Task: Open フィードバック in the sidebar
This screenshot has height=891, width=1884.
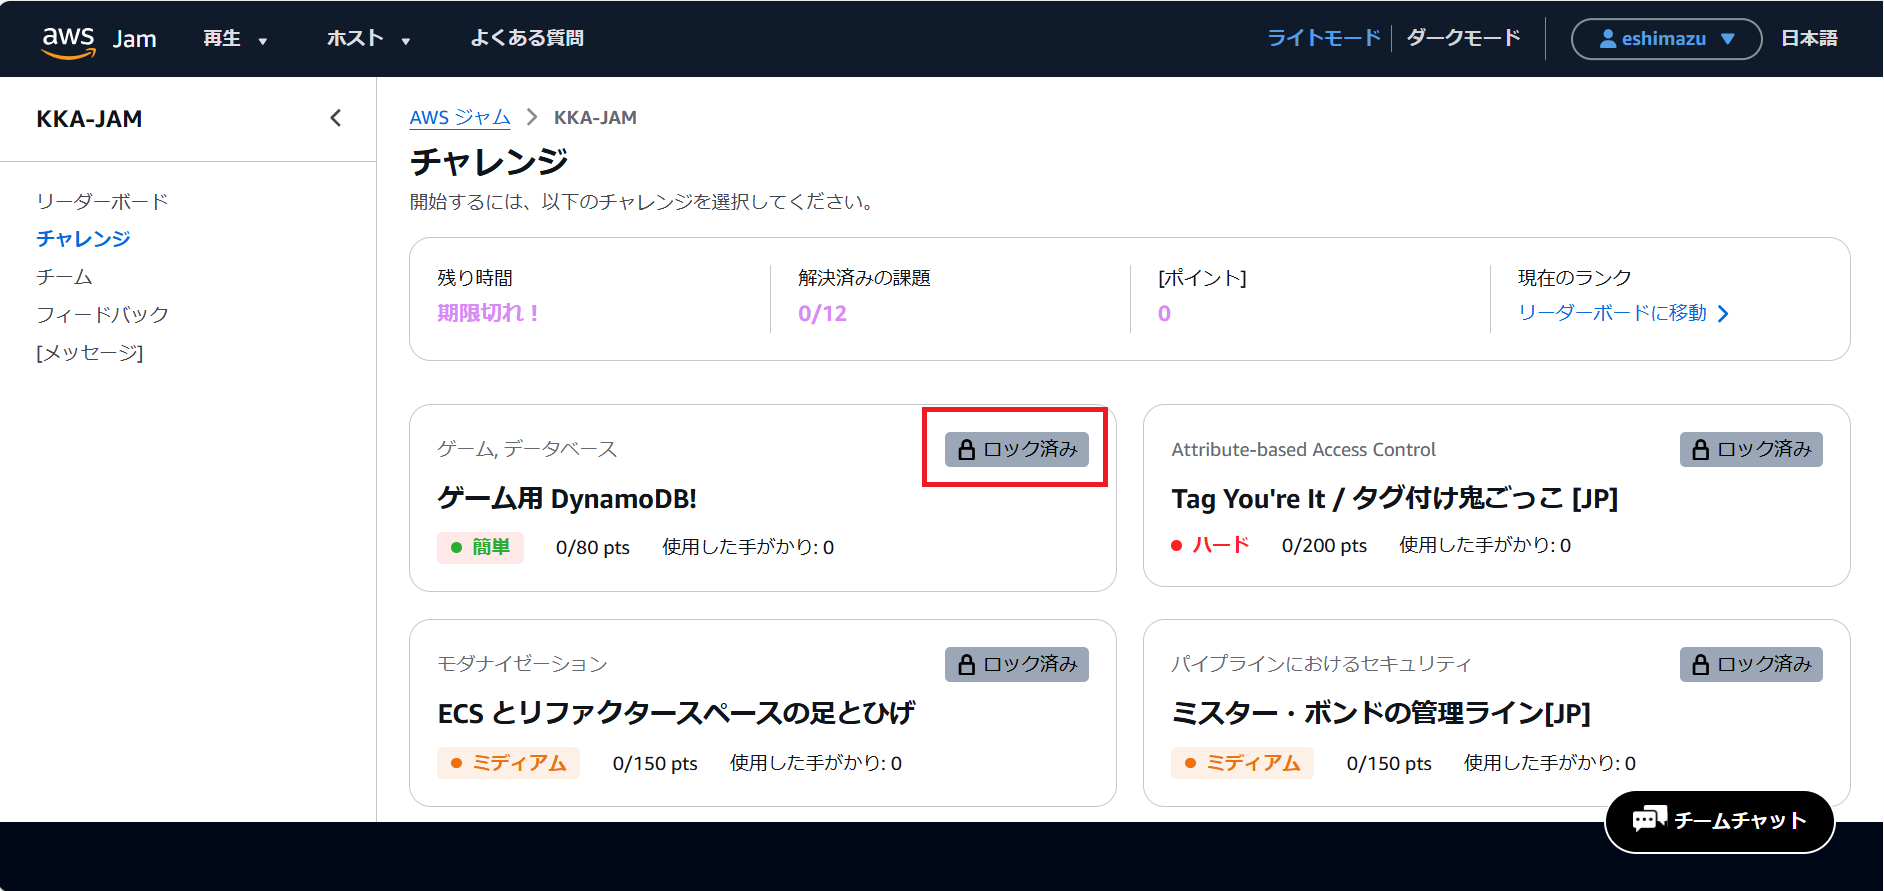Action: pos(102,315)
